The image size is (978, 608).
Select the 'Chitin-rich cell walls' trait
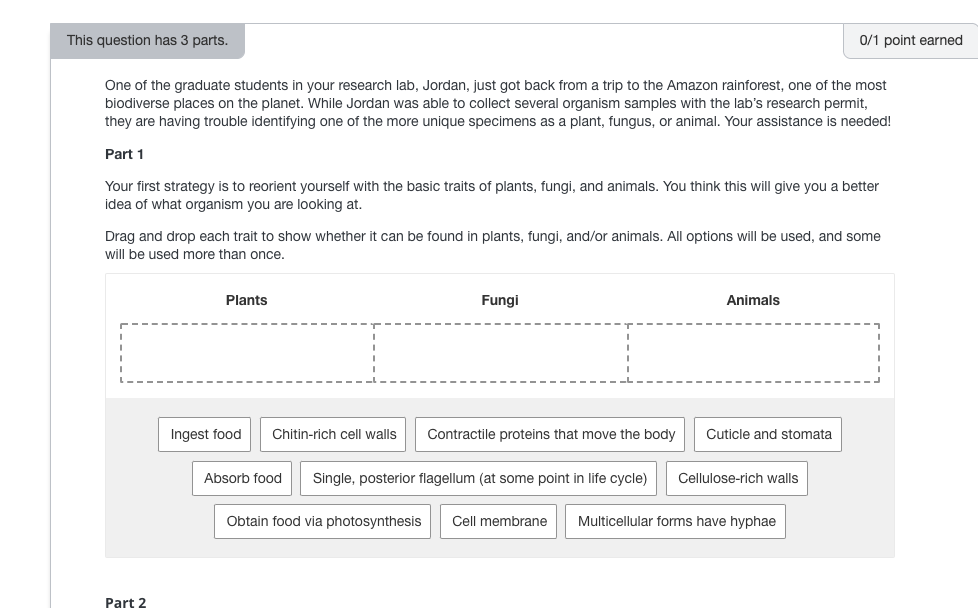(334, 434)
